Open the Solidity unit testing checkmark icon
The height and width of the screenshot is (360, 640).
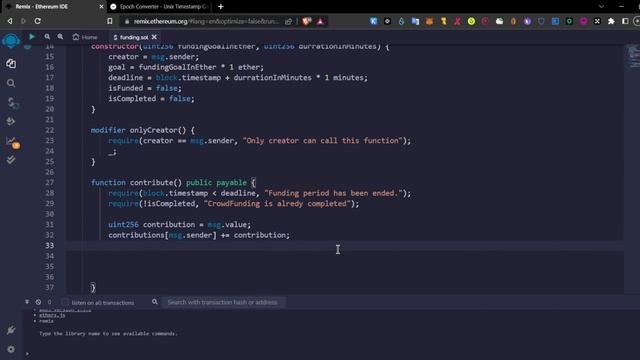point(11,160)
